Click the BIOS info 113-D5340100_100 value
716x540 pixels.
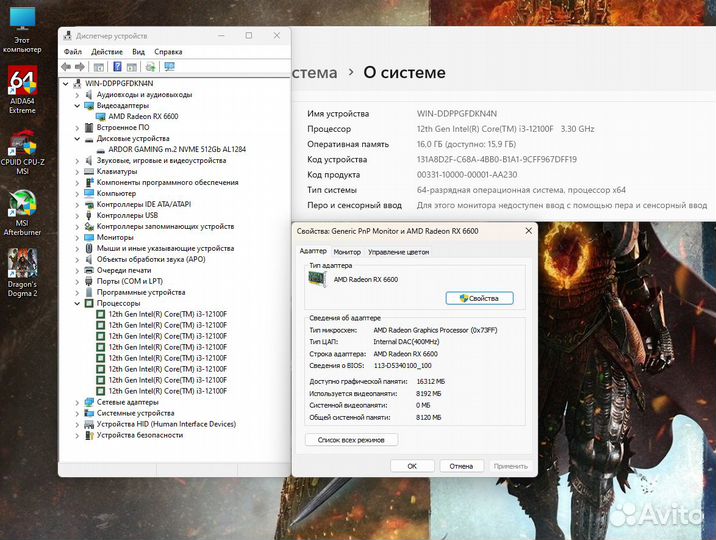[x=402, y=366]
